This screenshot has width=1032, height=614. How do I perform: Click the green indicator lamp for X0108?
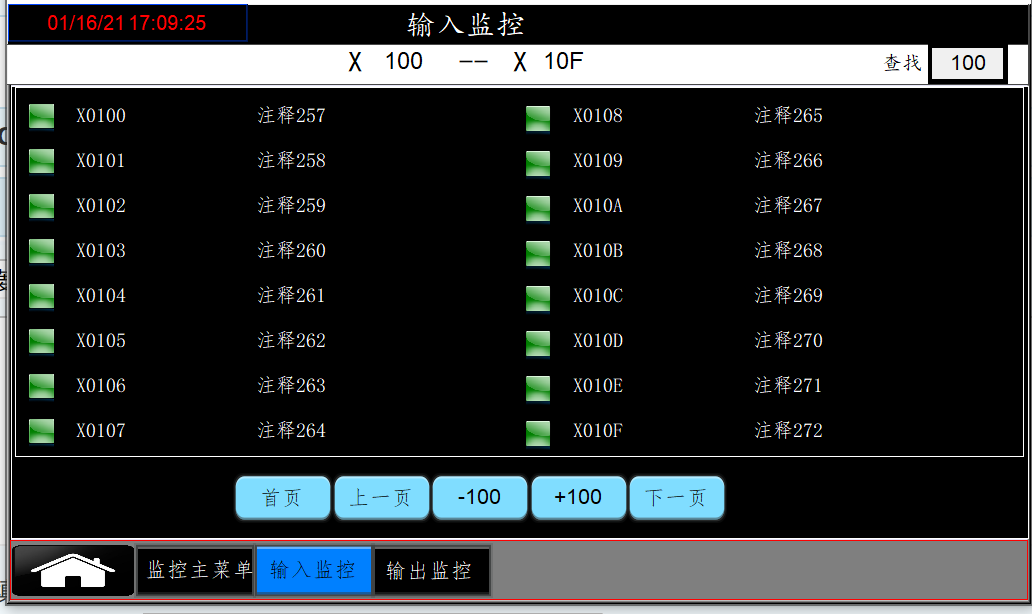[538, 118]
